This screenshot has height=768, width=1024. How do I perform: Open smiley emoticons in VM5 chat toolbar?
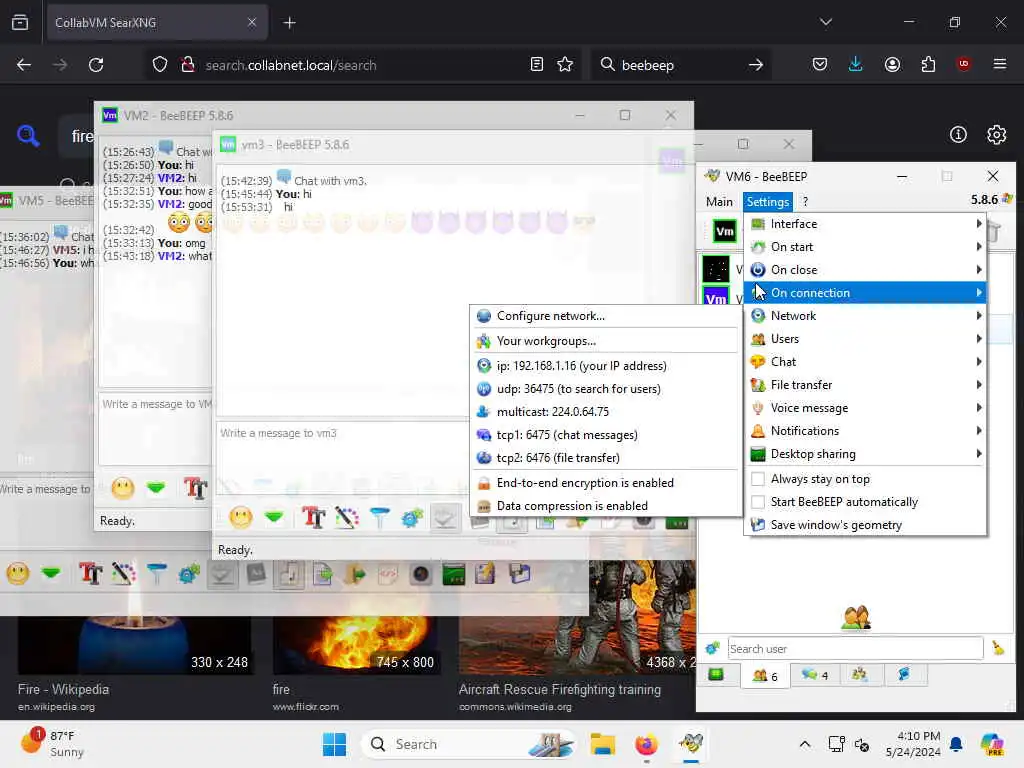tap(18, 574)
